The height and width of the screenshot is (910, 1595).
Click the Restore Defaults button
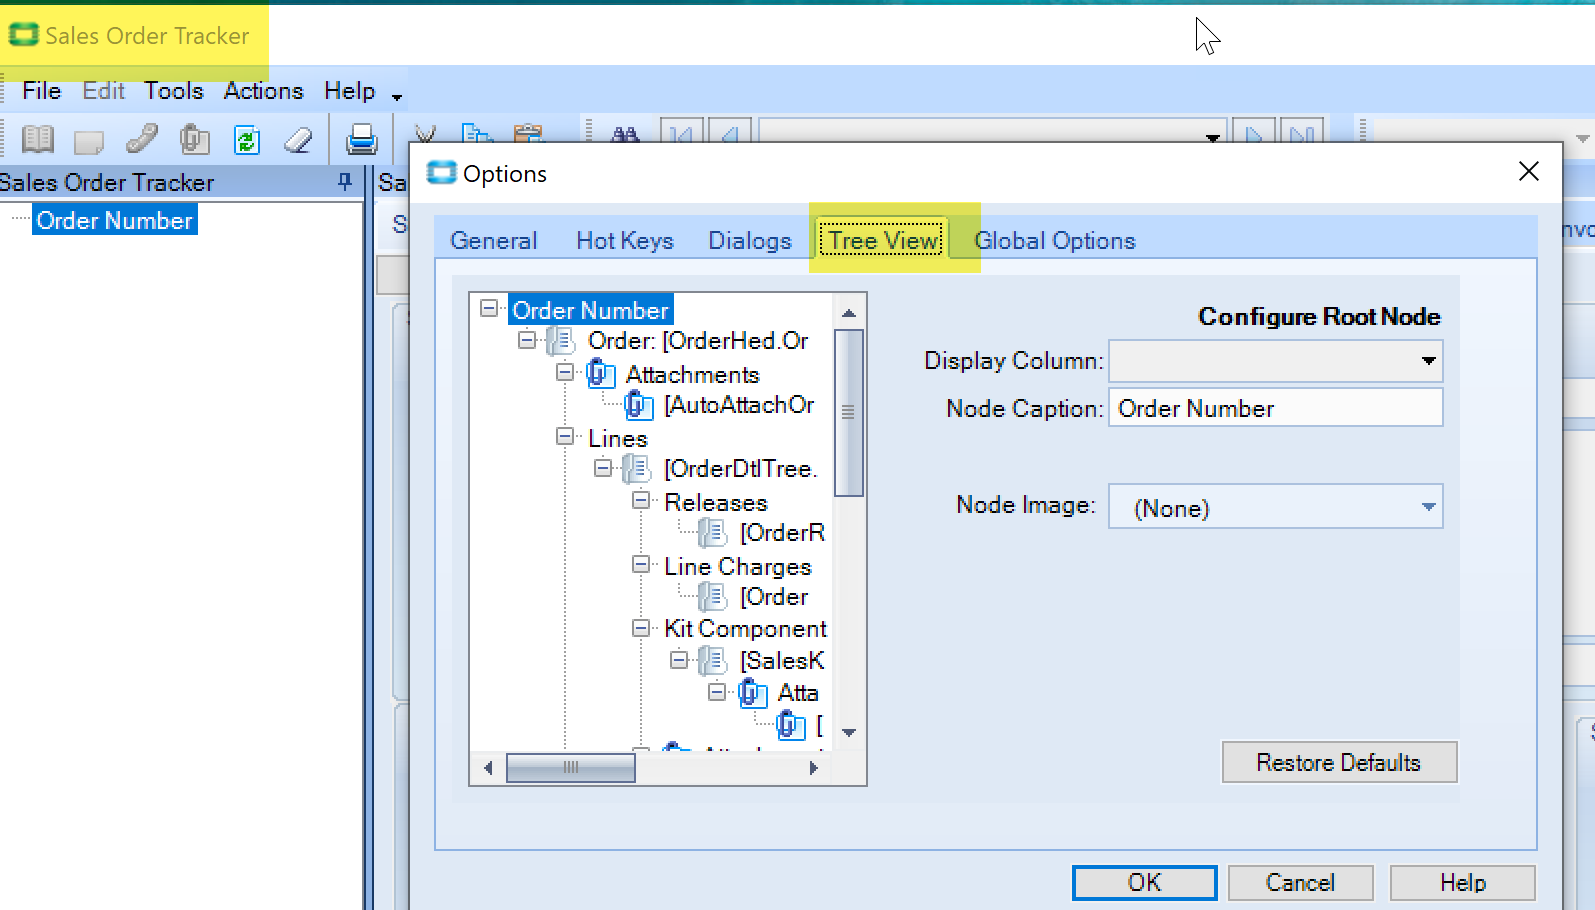tap(1339, 763)
